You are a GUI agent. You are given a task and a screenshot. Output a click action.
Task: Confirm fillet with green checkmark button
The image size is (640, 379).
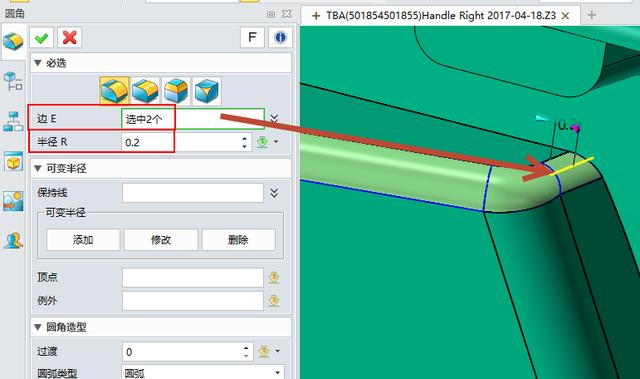(x=42, y=38)
